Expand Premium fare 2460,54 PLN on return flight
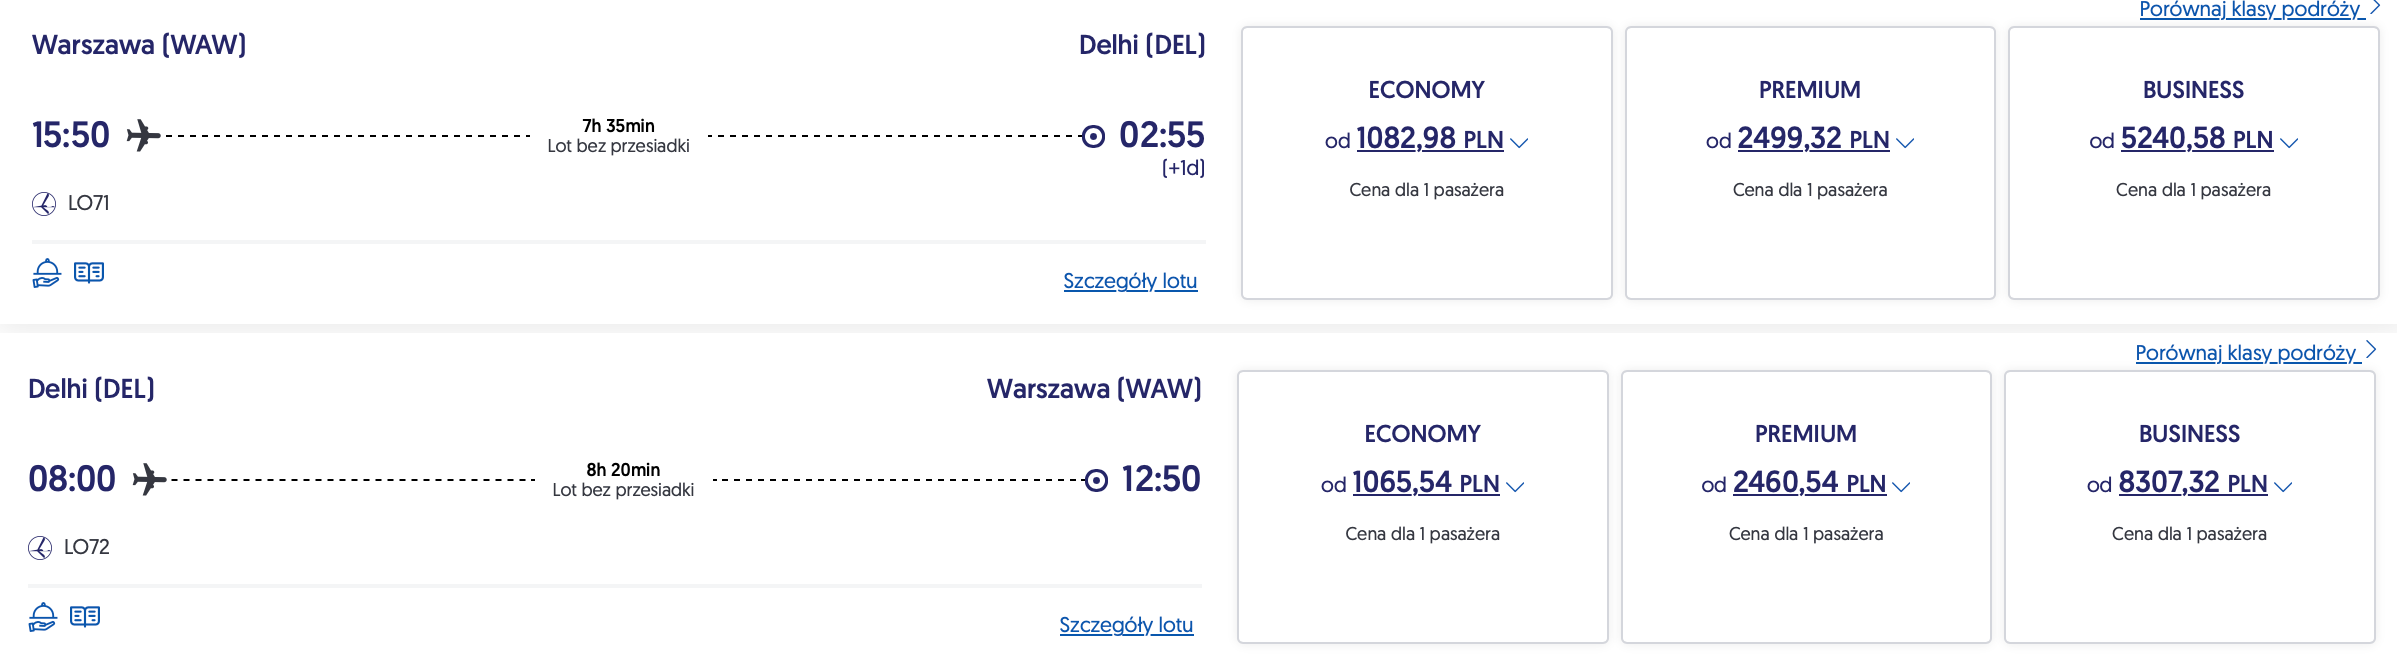This screenshot has height=665, width=2397. (1901, 487)
